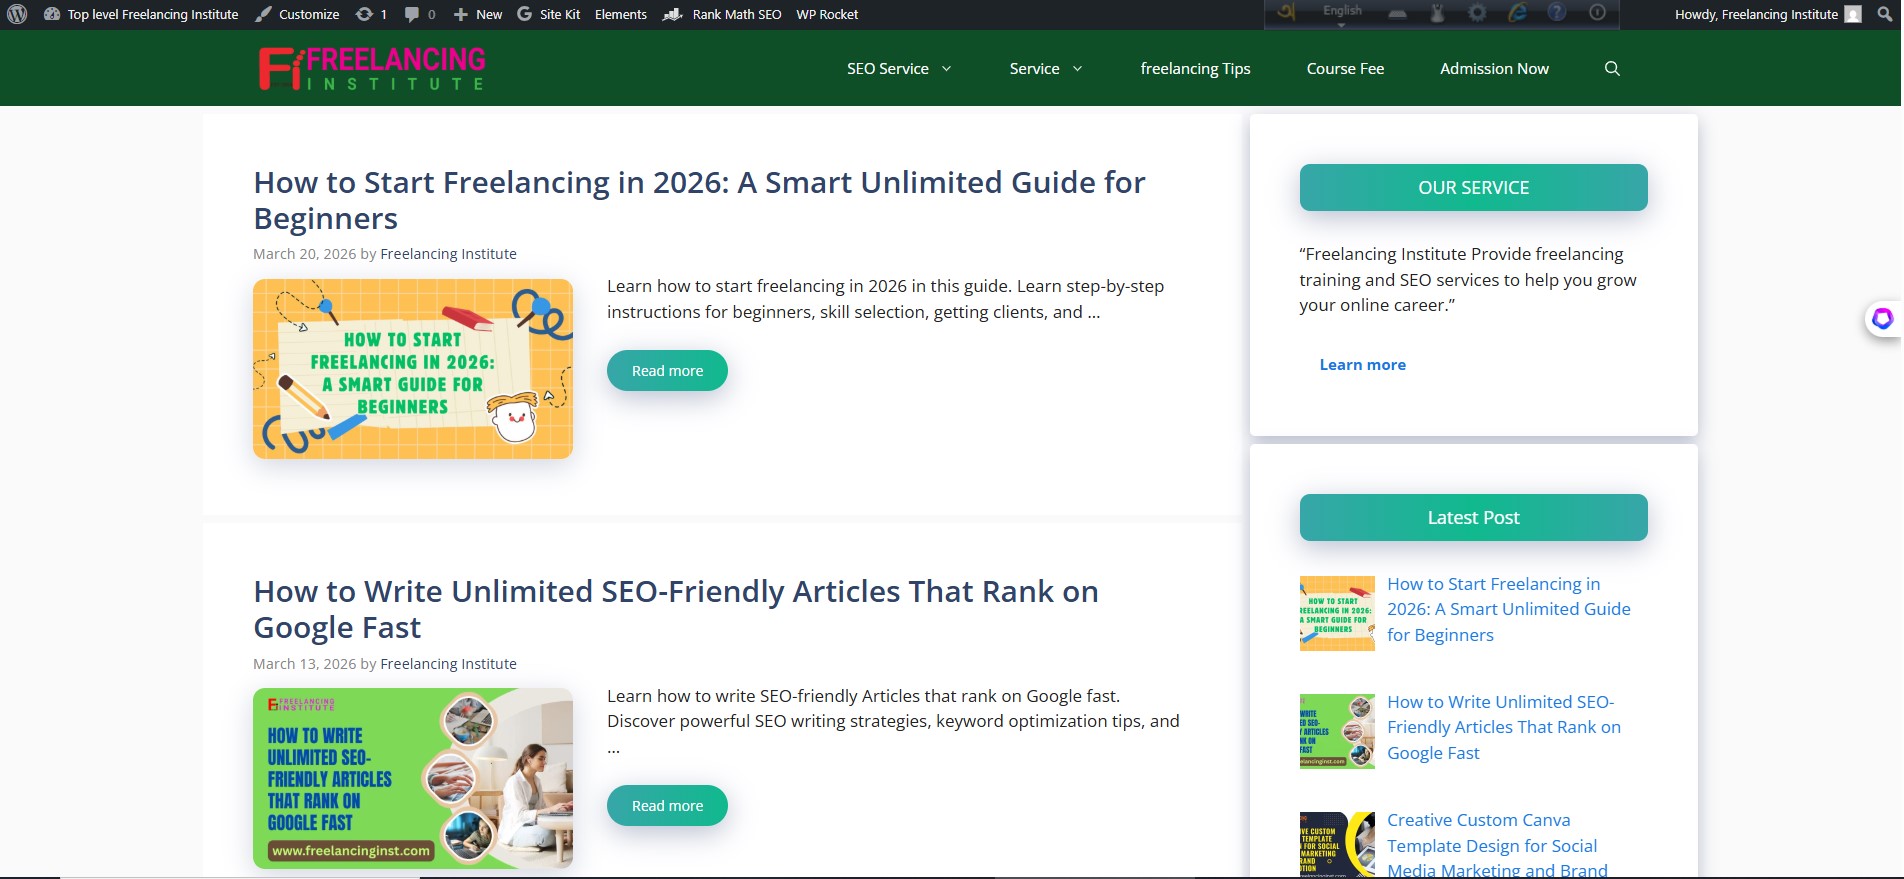Open the SEO-Friendly Articles post title

pyautogui.click(x=676, y=609)
